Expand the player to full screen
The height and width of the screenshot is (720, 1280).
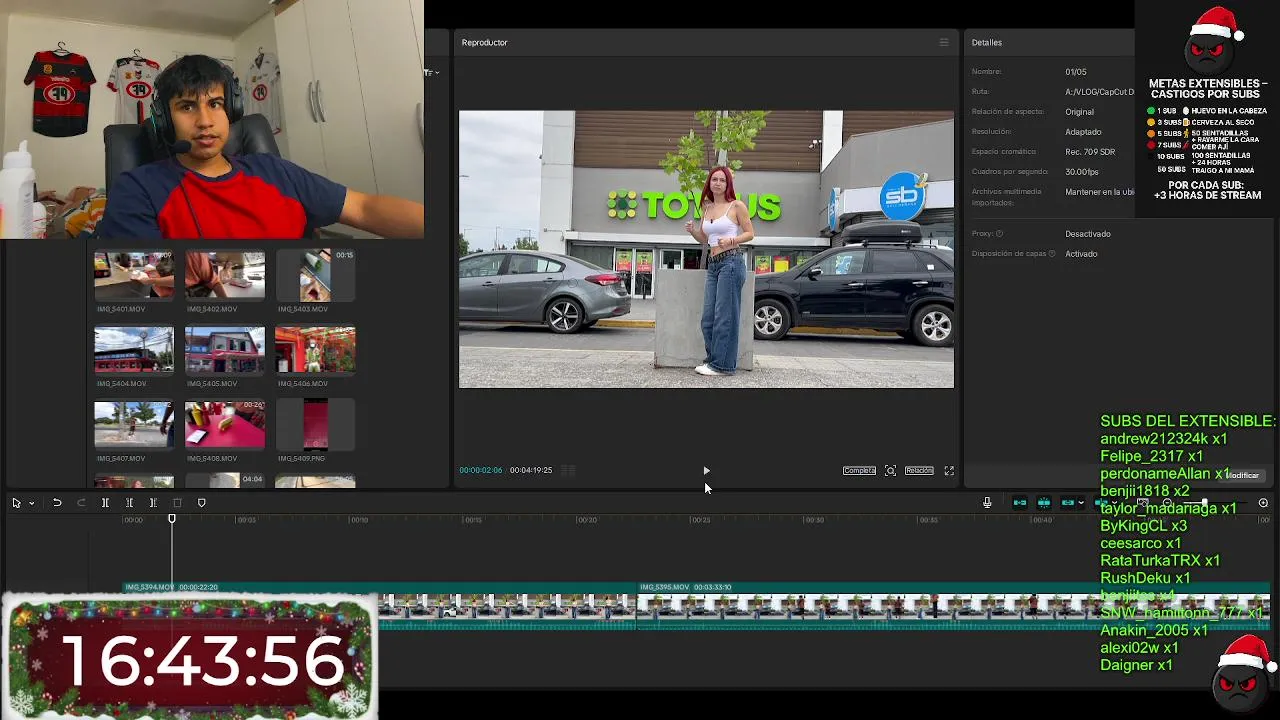click(949, 471)
